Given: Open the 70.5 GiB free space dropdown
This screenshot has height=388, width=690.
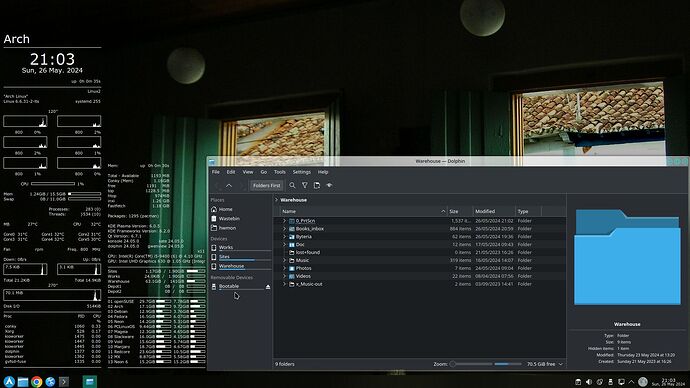Looking at the screenshot, I should click(545, 364).
